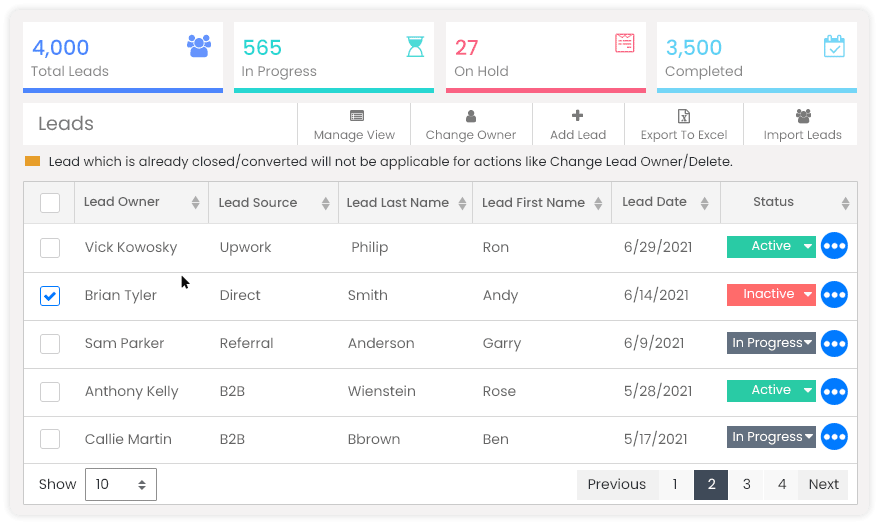
Task: Expand the Inactive status dropdown for Smith
Action: (771, 294)
